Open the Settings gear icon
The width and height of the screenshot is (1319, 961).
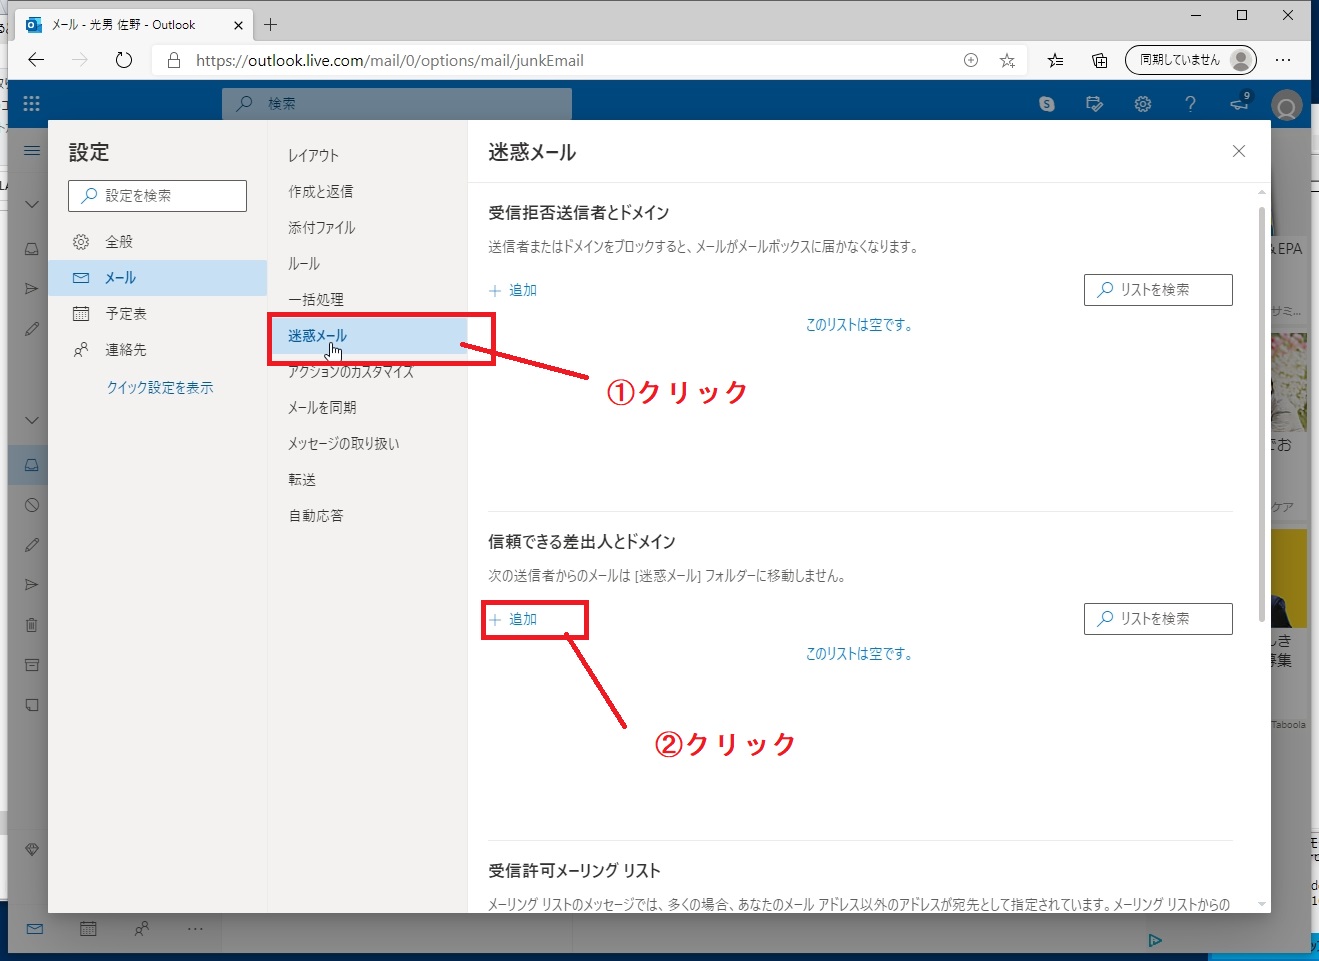(x=1142, y=103)
